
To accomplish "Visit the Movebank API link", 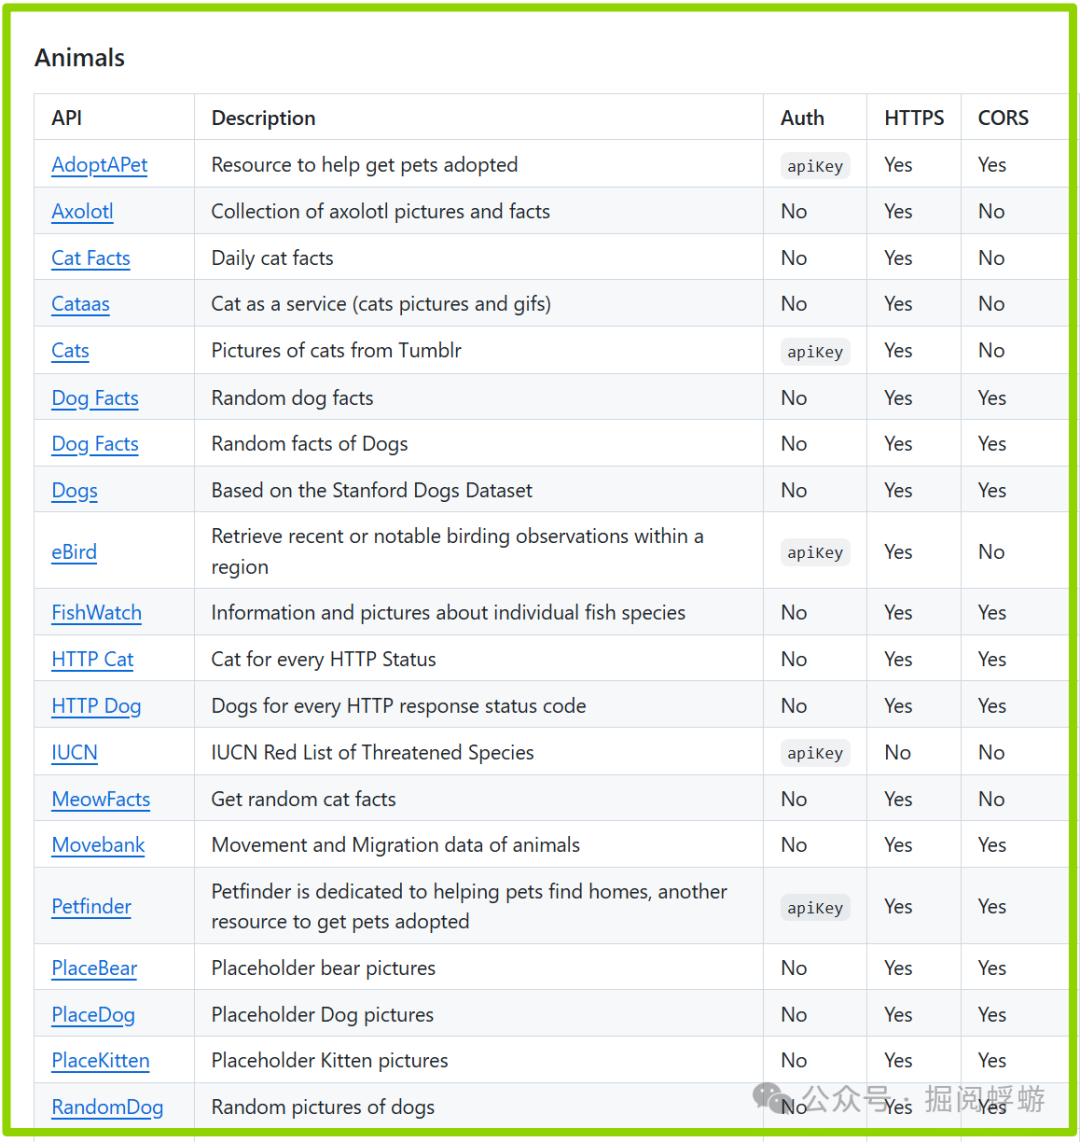I will (98, 846).
